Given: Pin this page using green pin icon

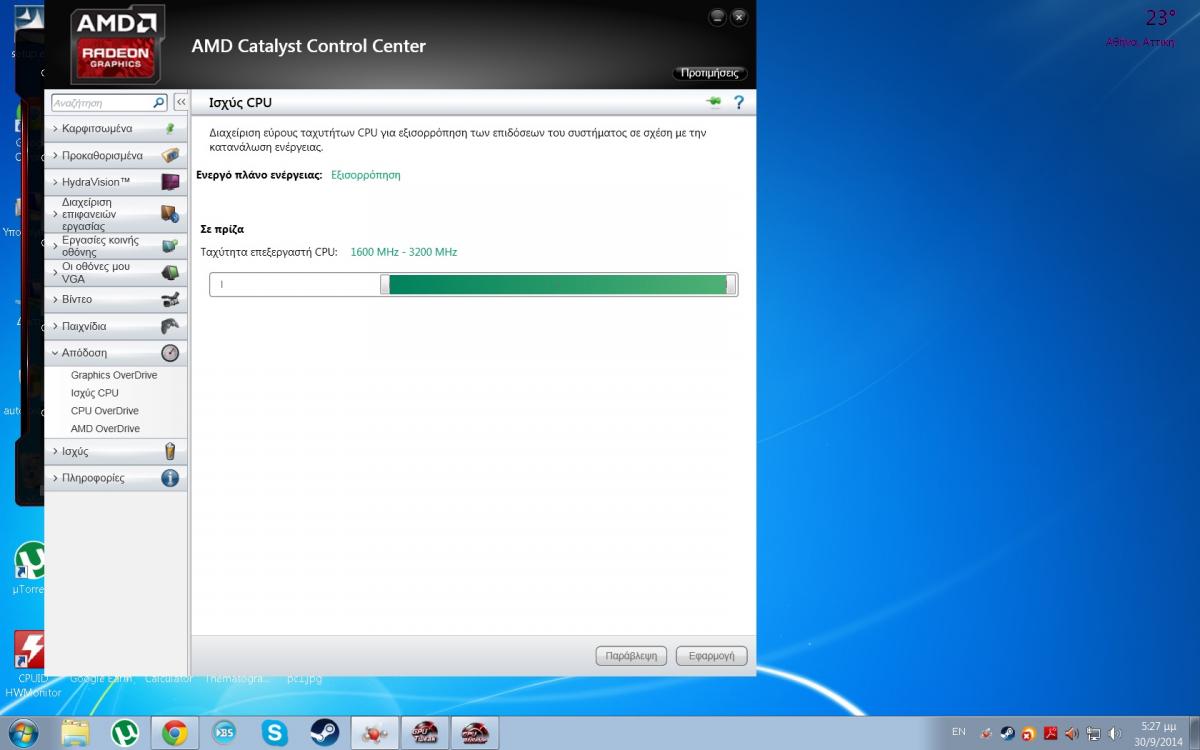Looking at the screenshot, I should pos(714,102).
